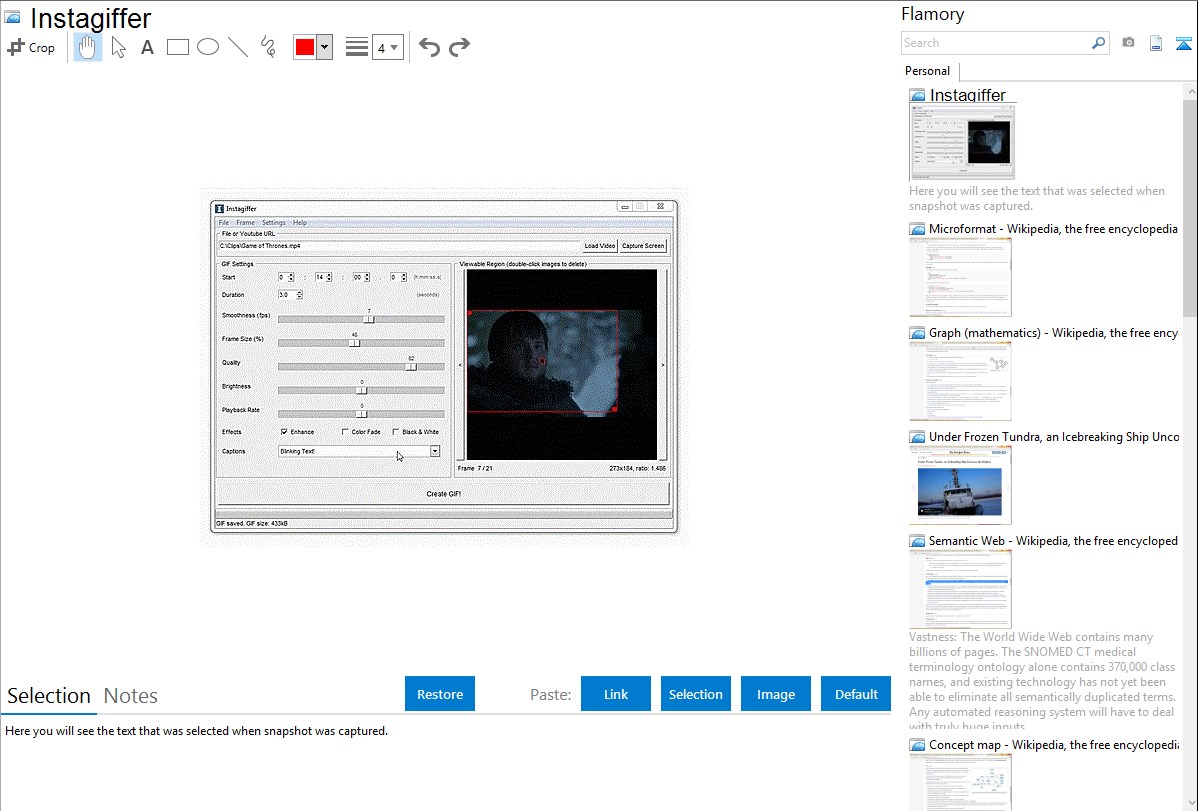
Task: Activate the hand pan tool
Action: tap(88, 47)
